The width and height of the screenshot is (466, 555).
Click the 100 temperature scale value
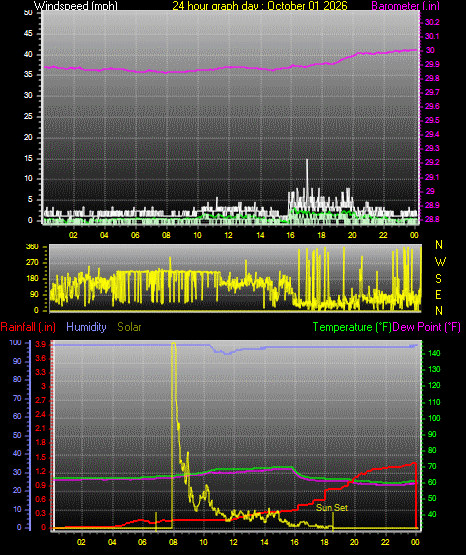(x=434, y=418)
